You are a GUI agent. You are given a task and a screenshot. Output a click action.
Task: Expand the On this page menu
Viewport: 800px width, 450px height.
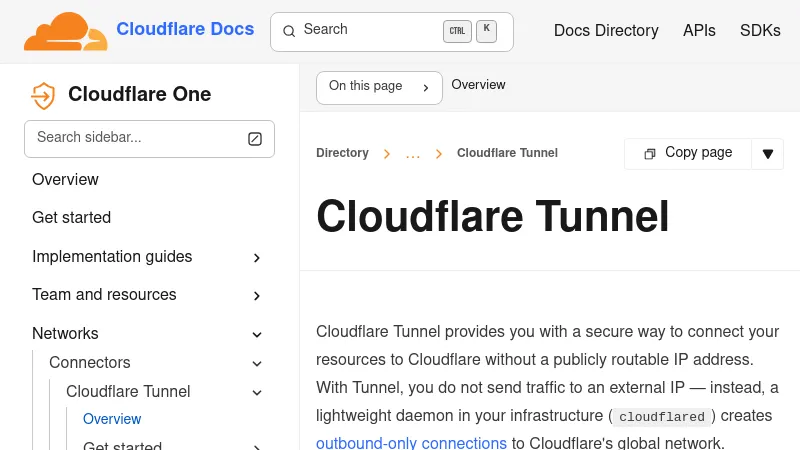coord(379,87)
